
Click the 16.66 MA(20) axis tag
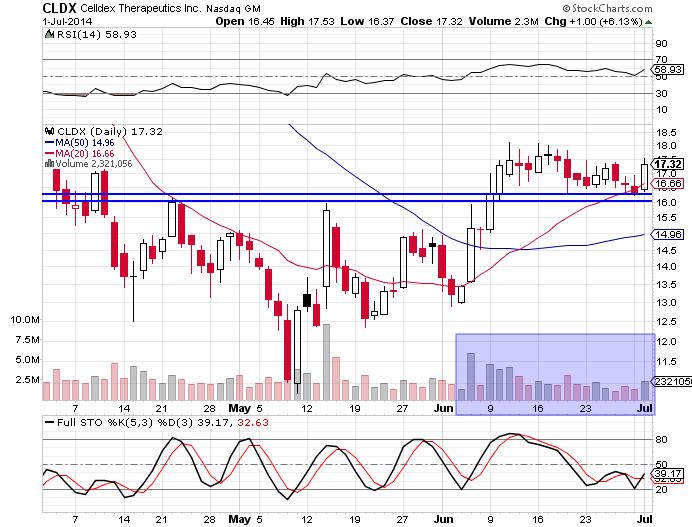[668, 184]
